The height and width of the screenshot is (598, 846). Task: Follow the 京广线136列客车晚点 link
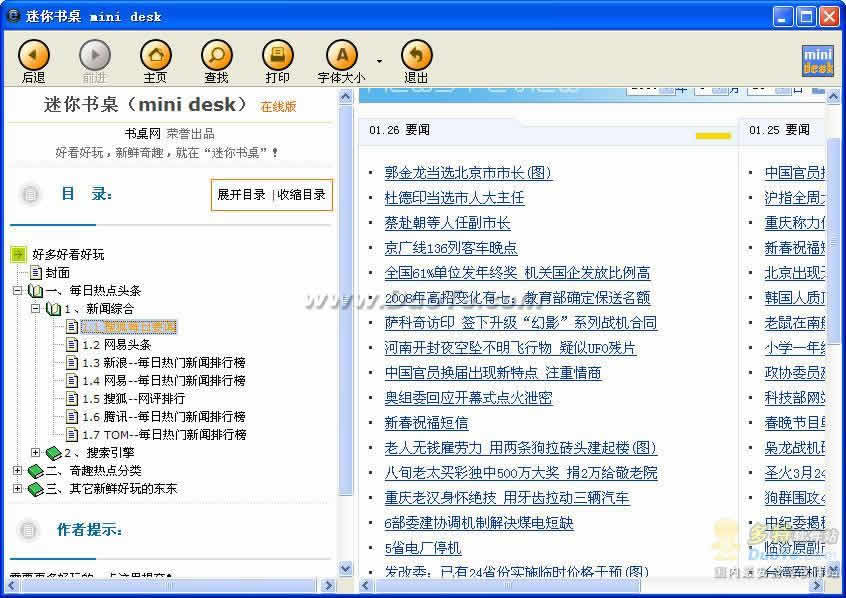(x=451, y=248)
